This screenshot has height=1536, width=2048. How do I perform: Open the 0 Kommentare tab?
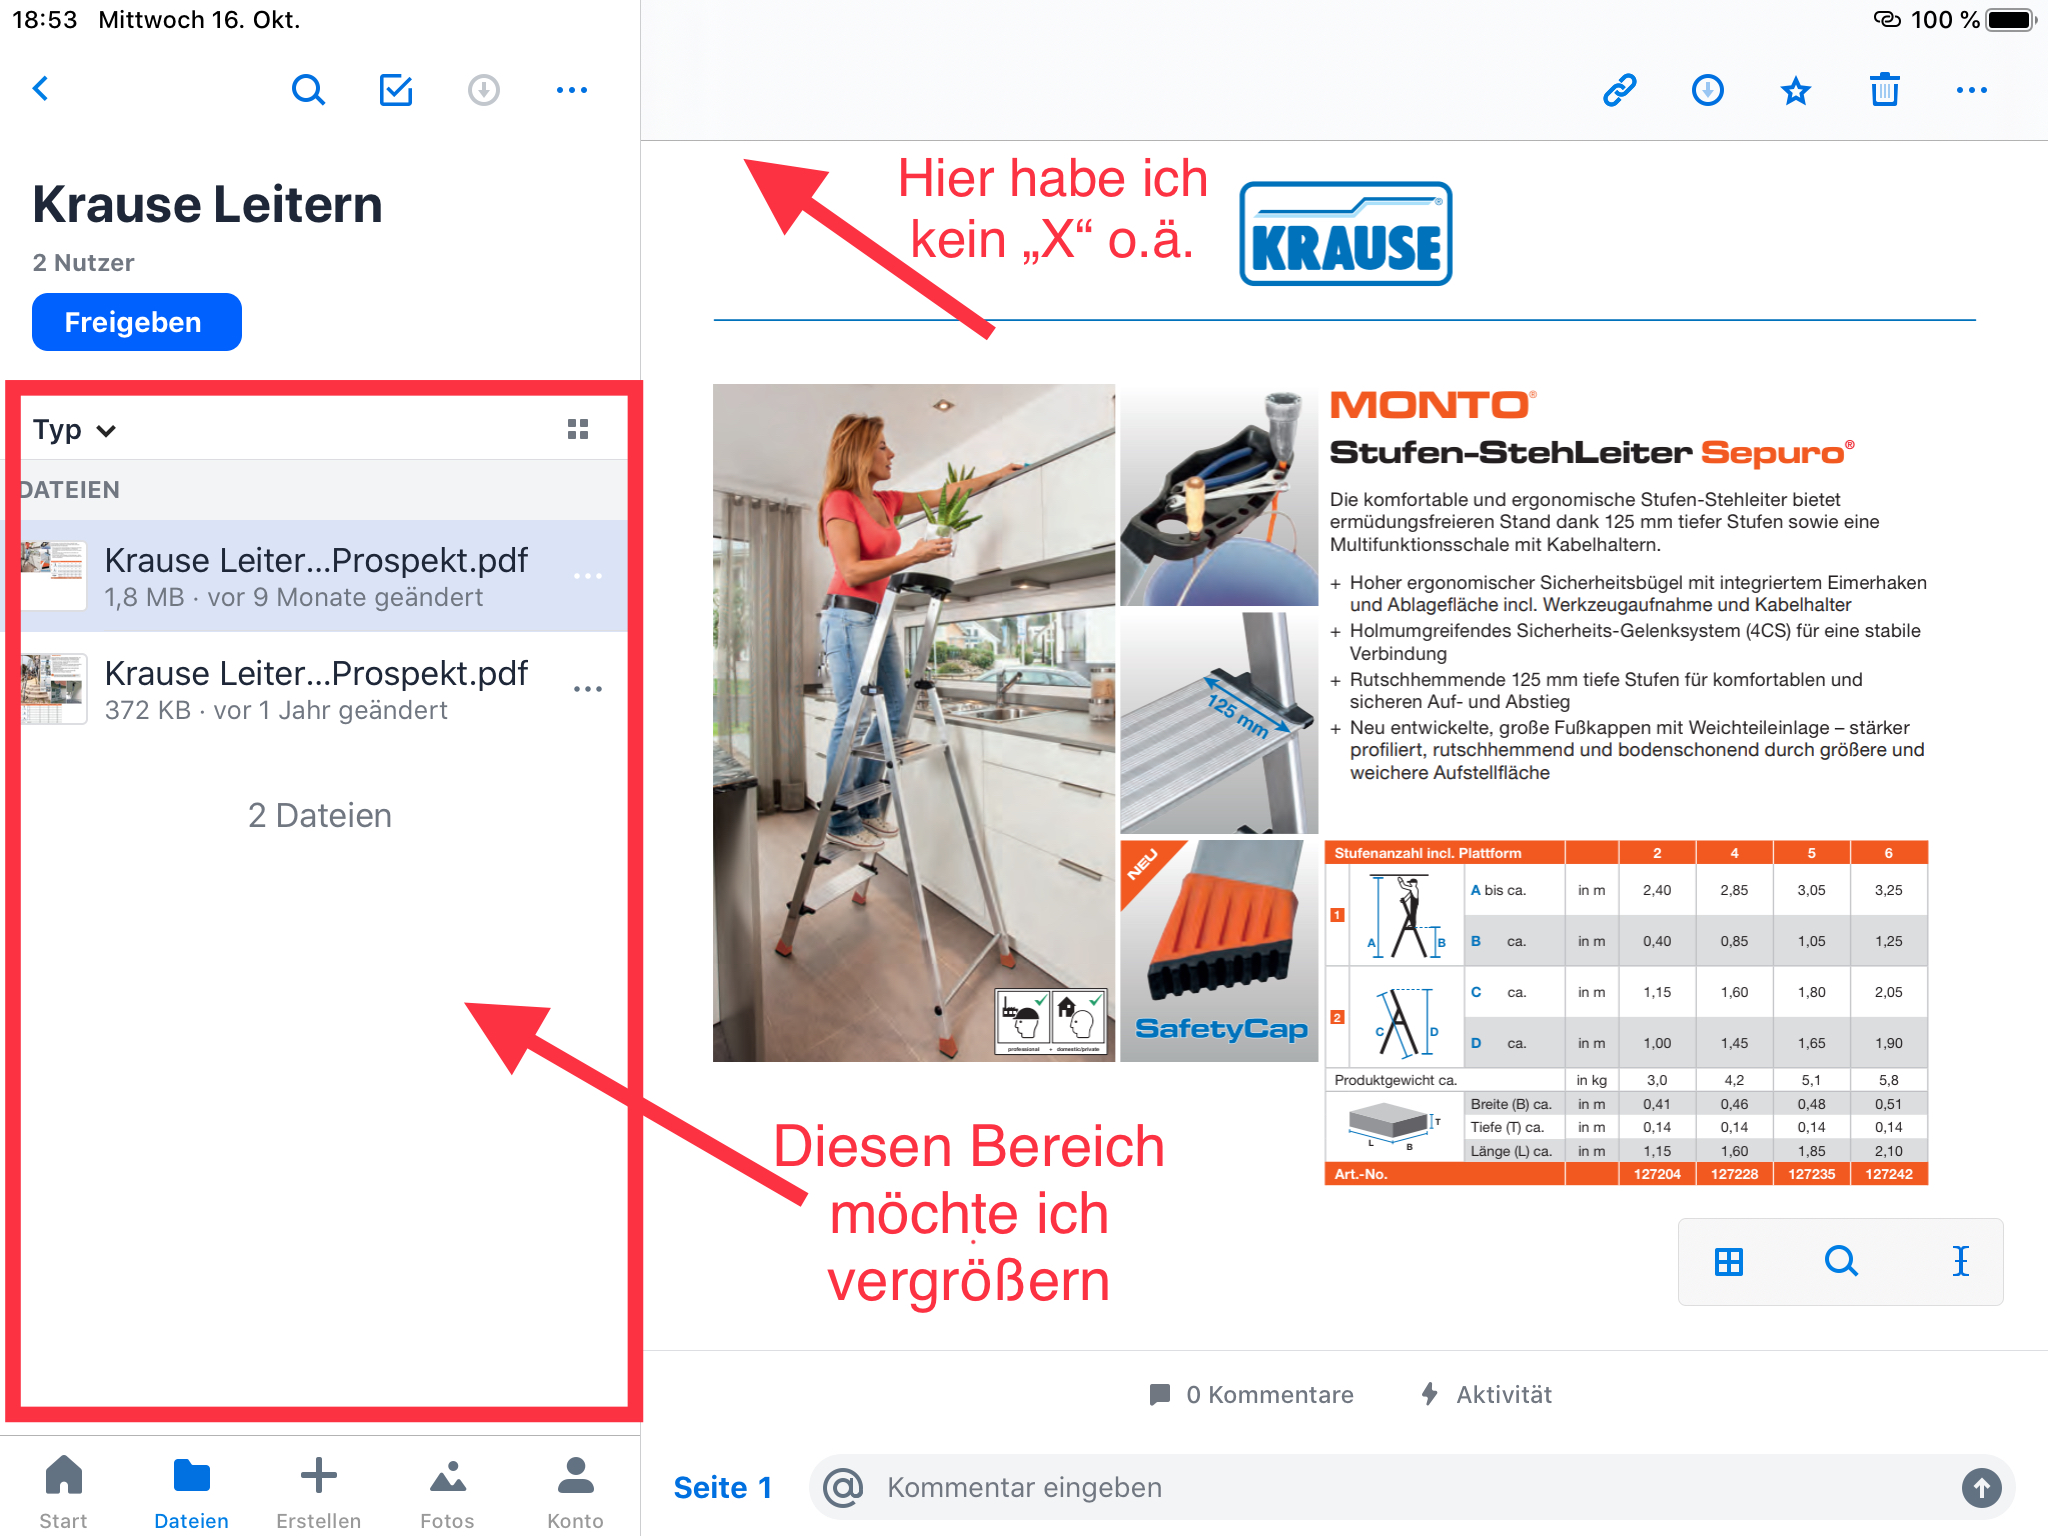(x=1251, y=1394)
